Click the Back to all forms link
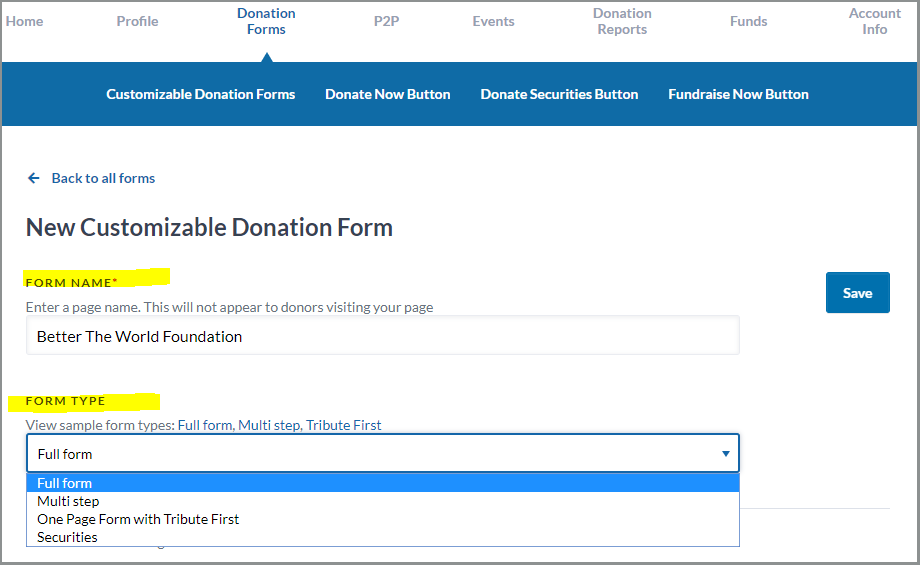Screen dimensions: 920x568 103,178
